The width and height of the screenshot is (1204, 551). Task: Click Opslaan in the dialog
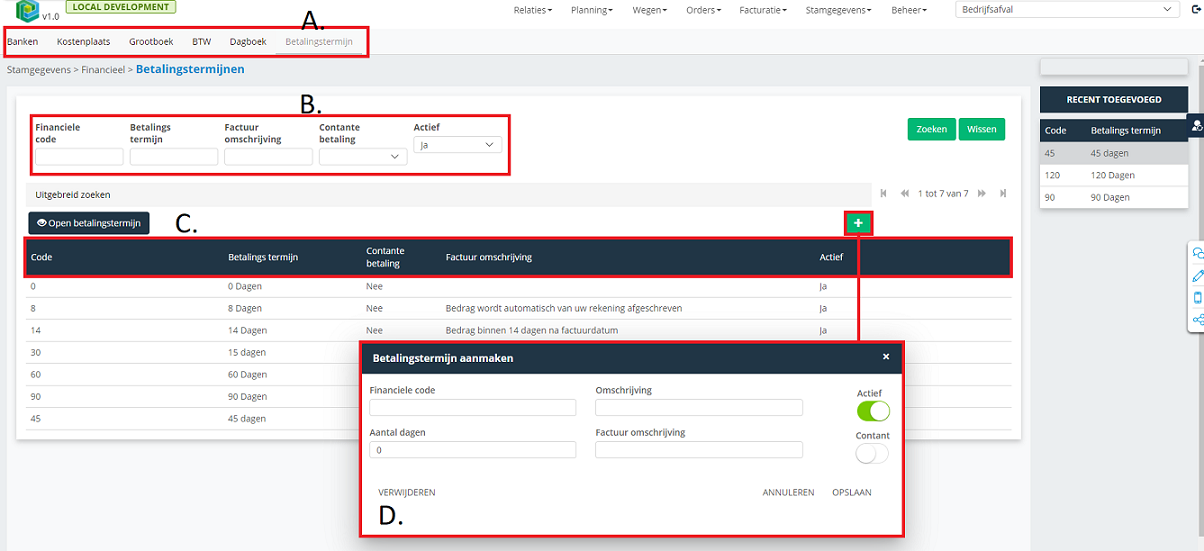pos(851,492)
